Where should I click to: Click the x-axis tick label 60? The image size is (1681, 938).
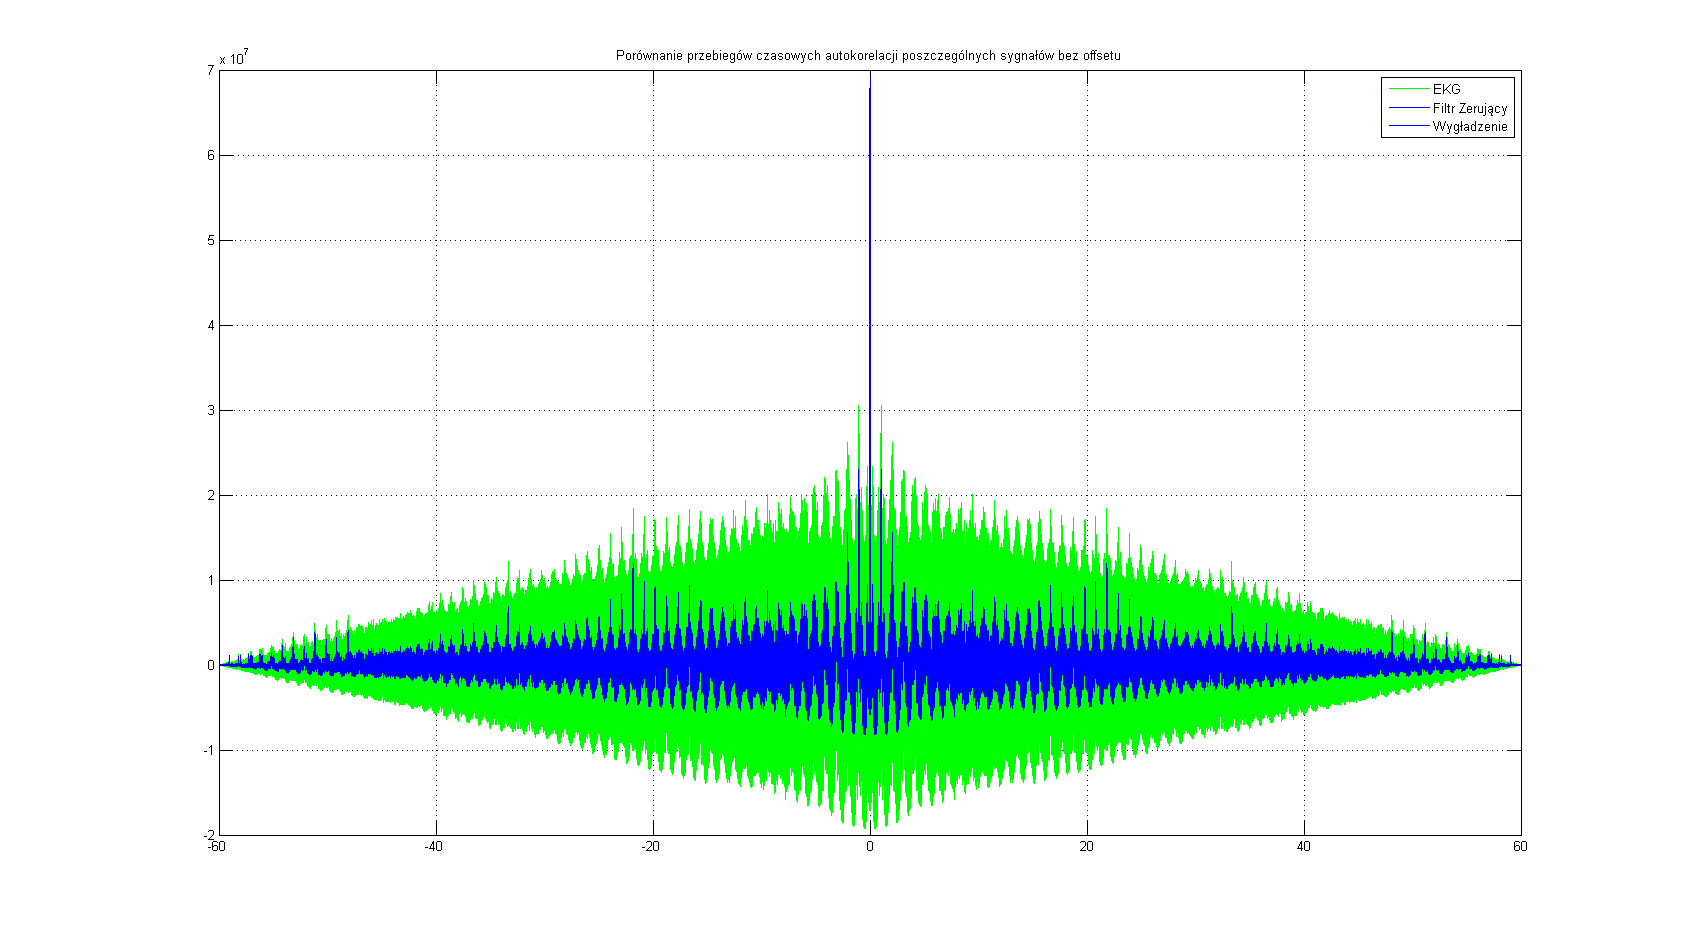point(1520,847)
